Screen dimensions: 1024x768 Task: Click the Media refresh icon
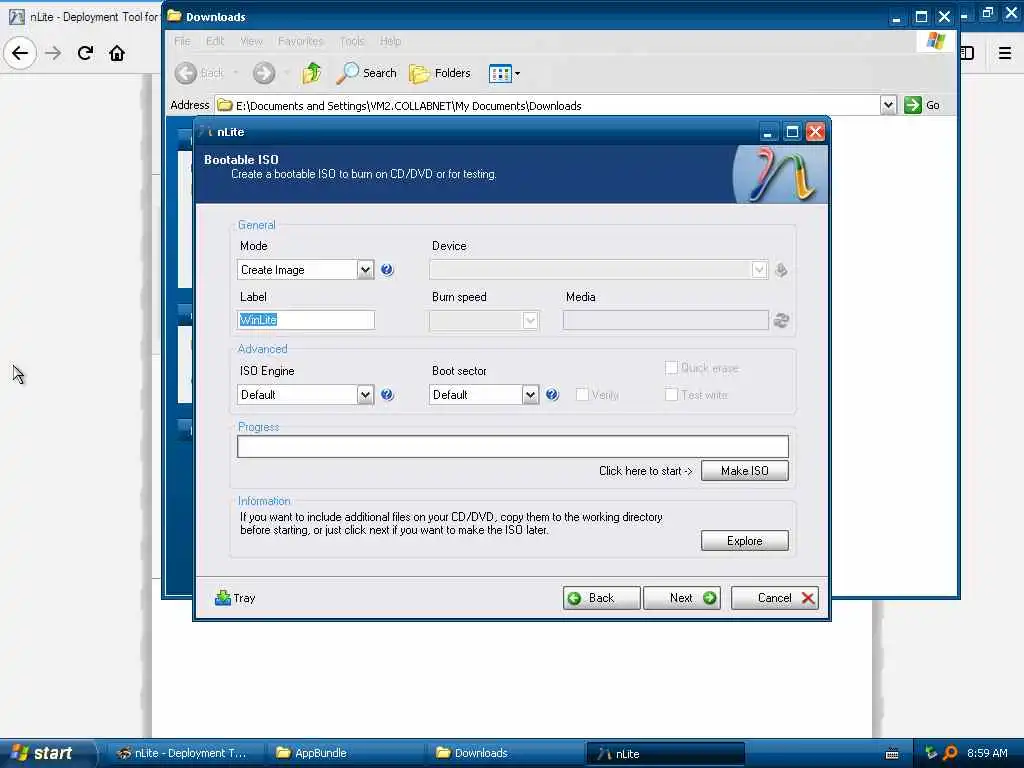[x=781, y=320]
